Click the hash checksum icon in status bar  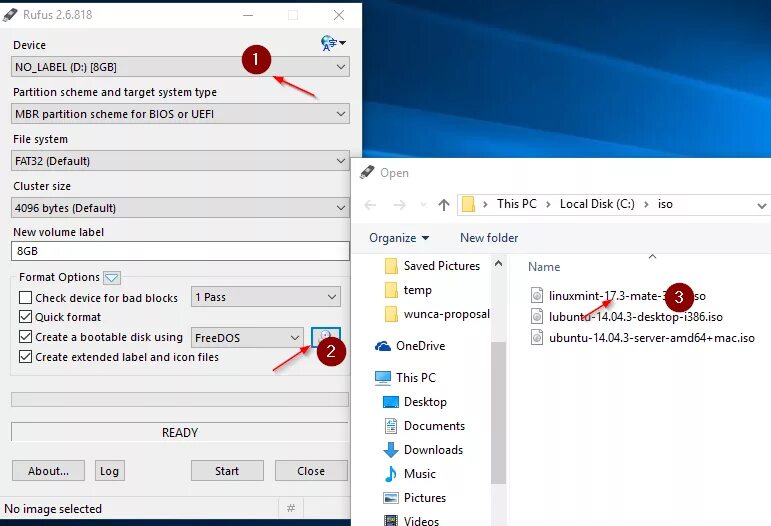[x=291, y=508]
